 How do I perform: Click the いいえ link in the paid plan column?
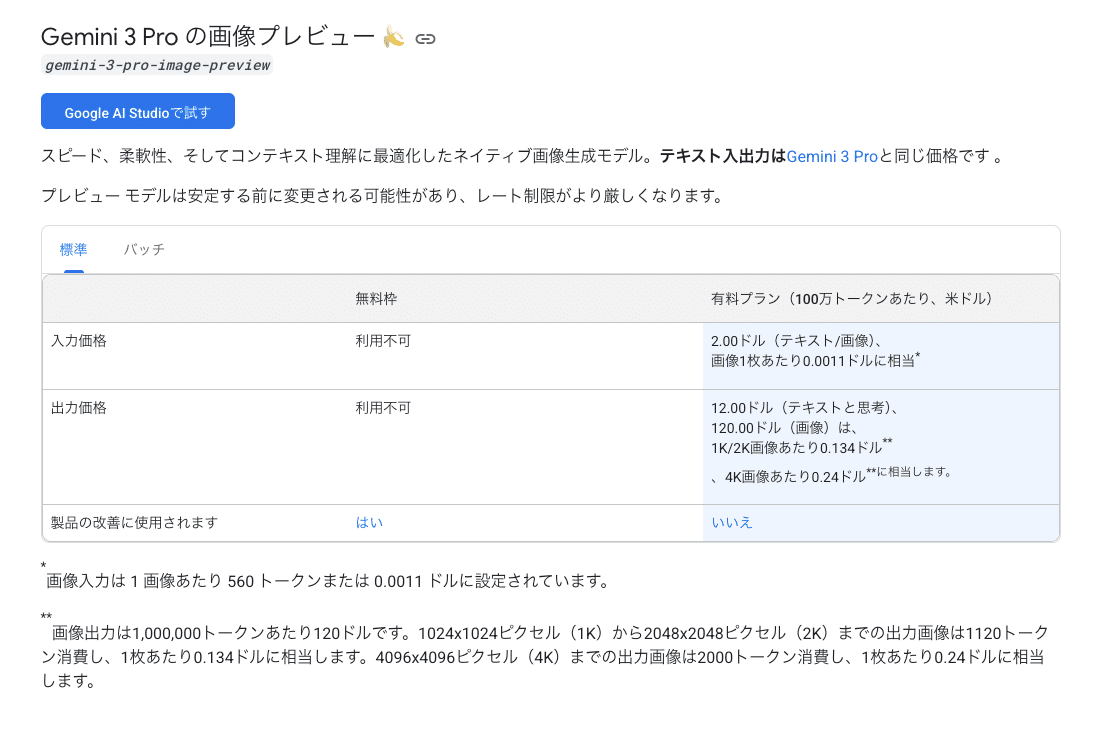(x=733, y=521)
